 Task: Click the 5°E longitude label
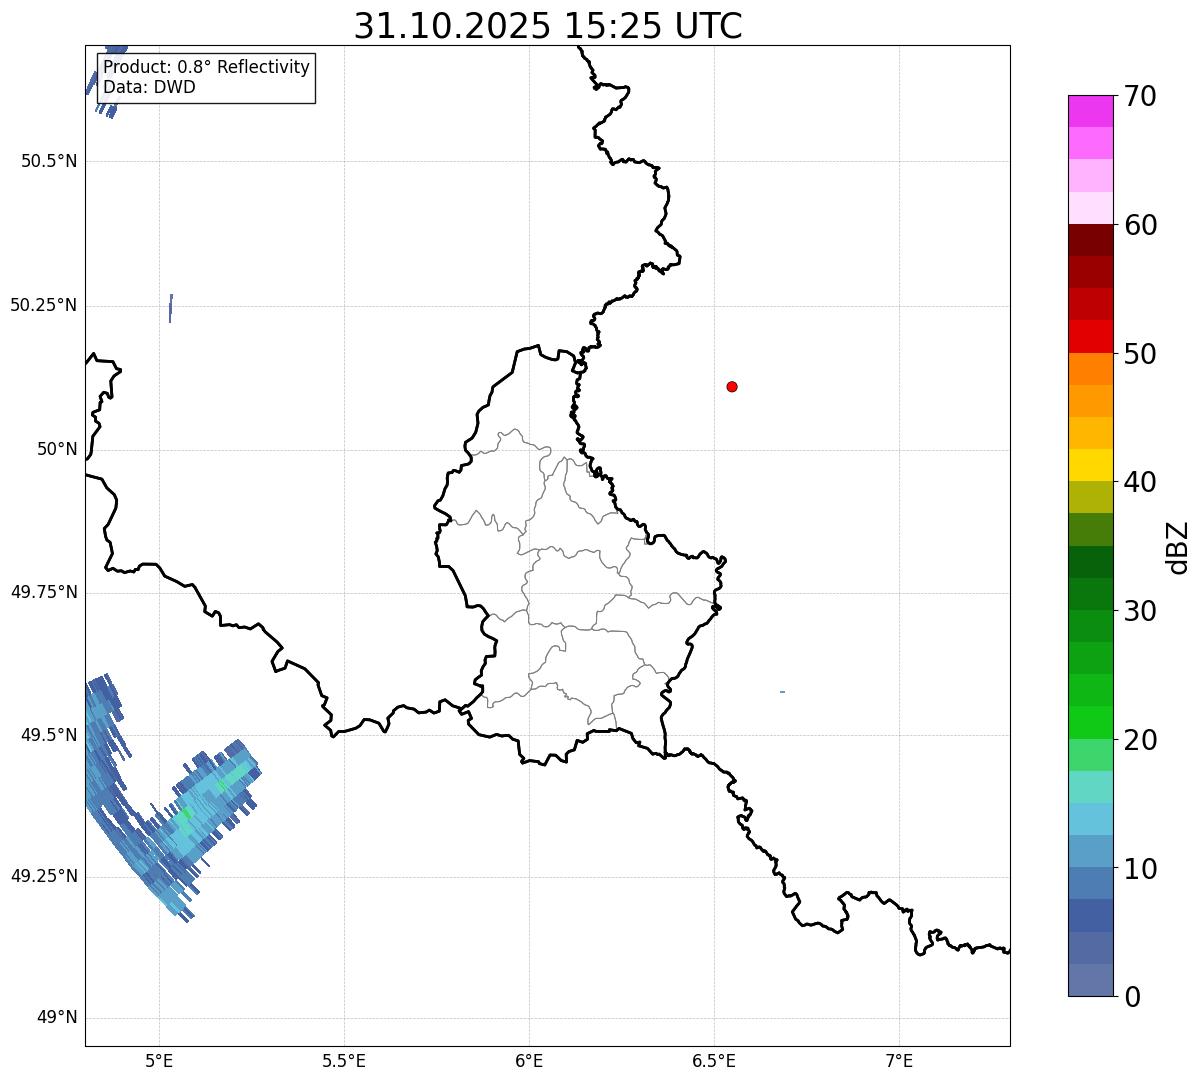pyautogui.click(x=159, y=1061)
